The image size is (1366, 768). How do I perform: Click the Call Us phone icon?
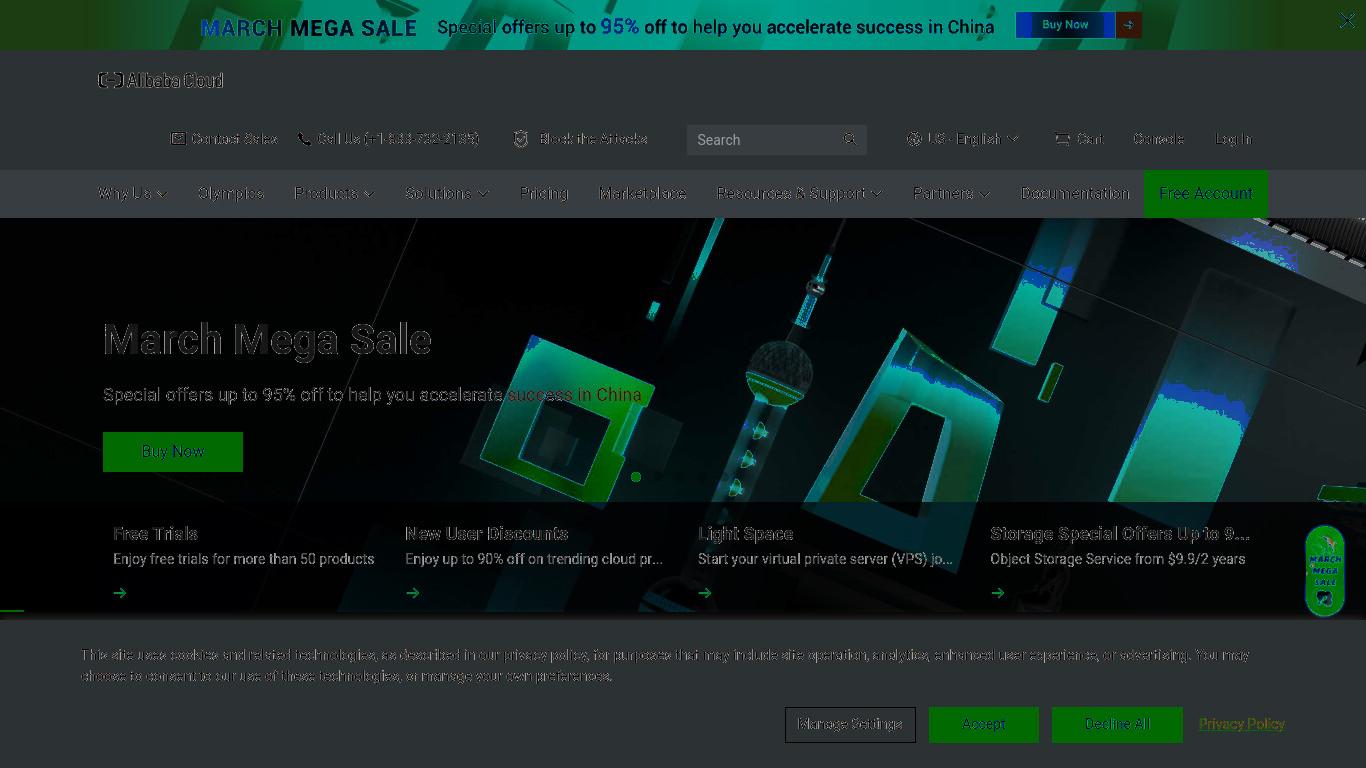(304, 139)
